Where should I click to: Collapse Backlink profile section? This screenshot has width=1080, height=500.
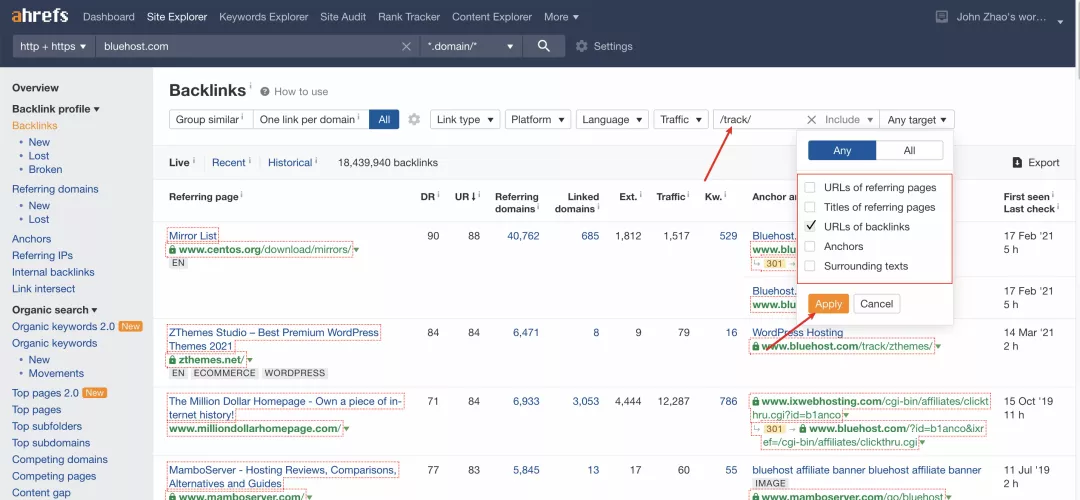(56, 109)
